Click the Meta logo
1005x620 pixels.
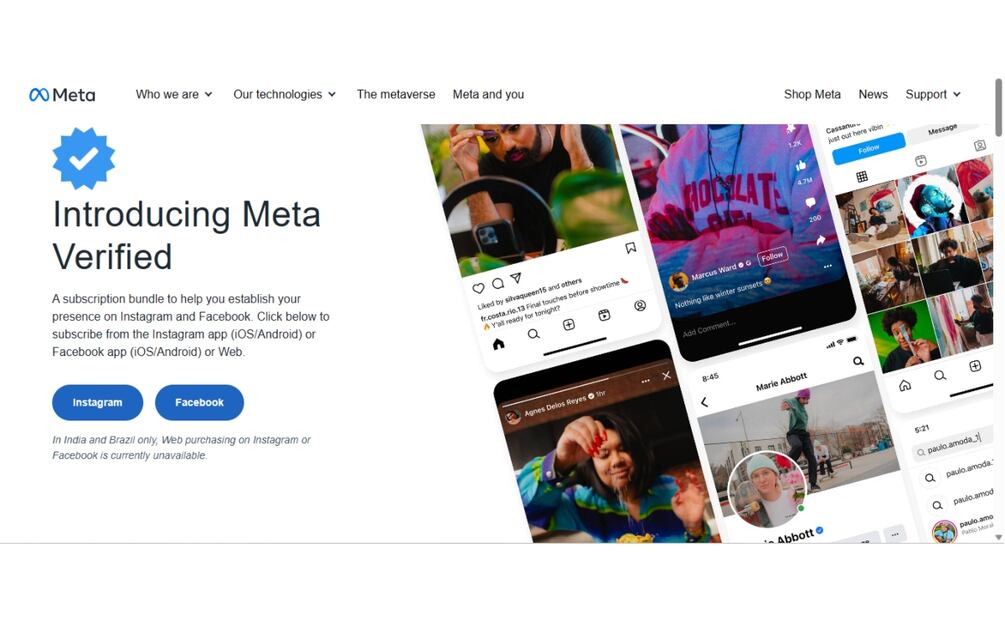62,95
